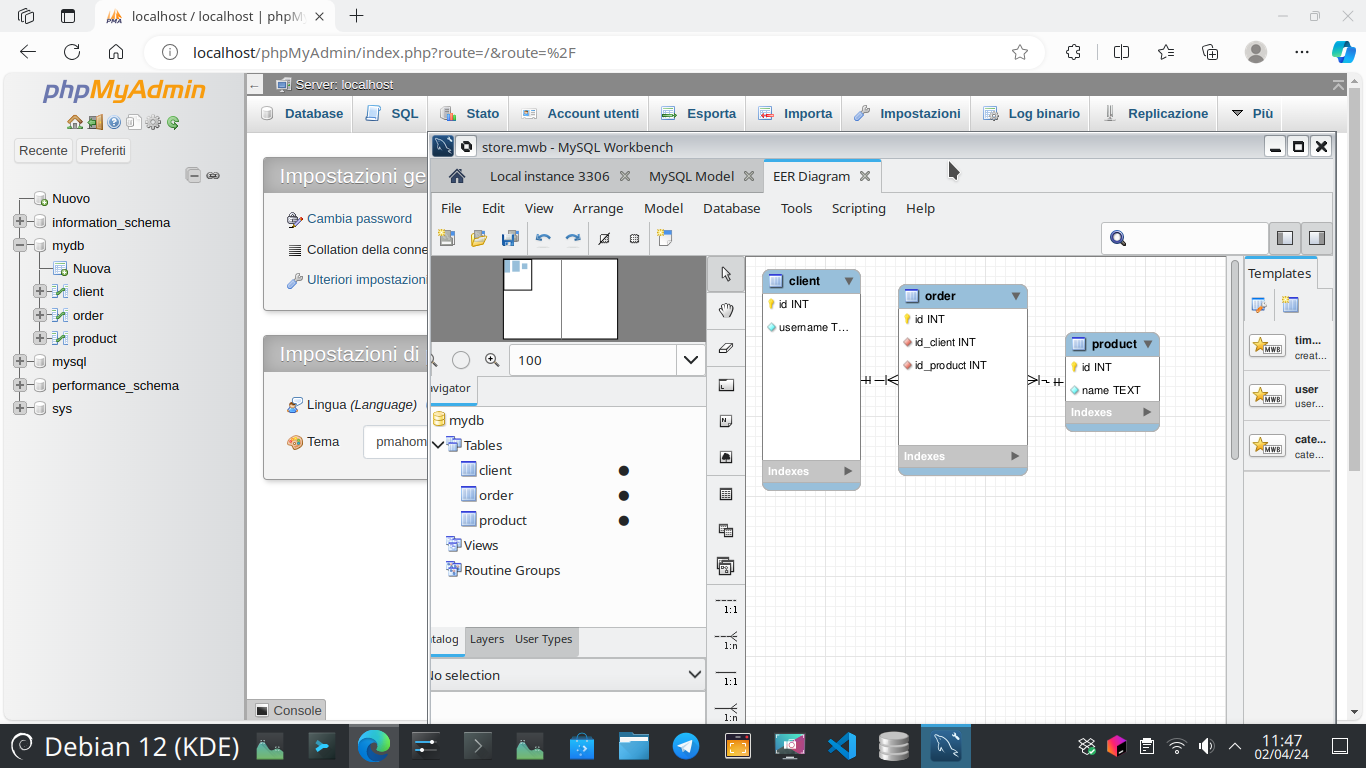This screenshot has width=1366, height=768.
Task: Select the place new view tool
Action: coord(726,530)
